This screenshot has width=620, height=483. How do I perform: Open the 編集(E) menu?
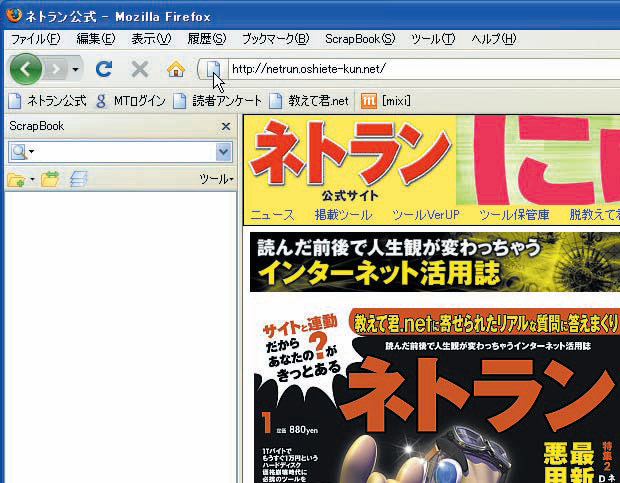[x=96, y=39]
